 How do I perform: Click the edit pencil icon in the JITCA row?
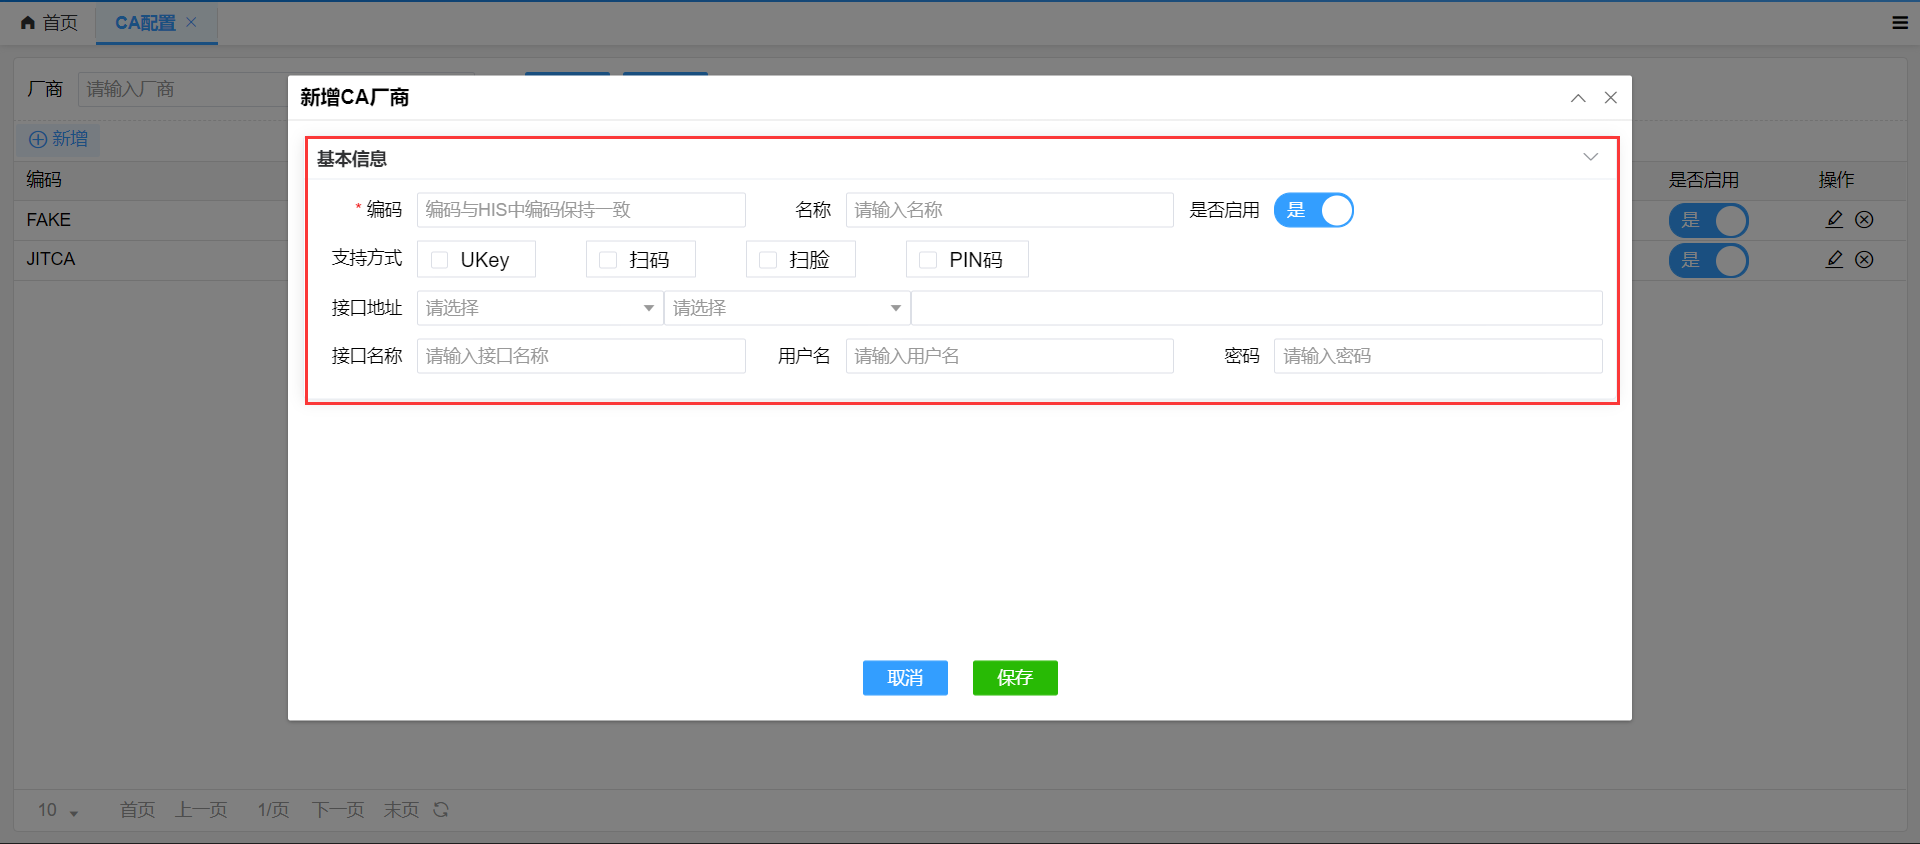tap(1834, 259)
